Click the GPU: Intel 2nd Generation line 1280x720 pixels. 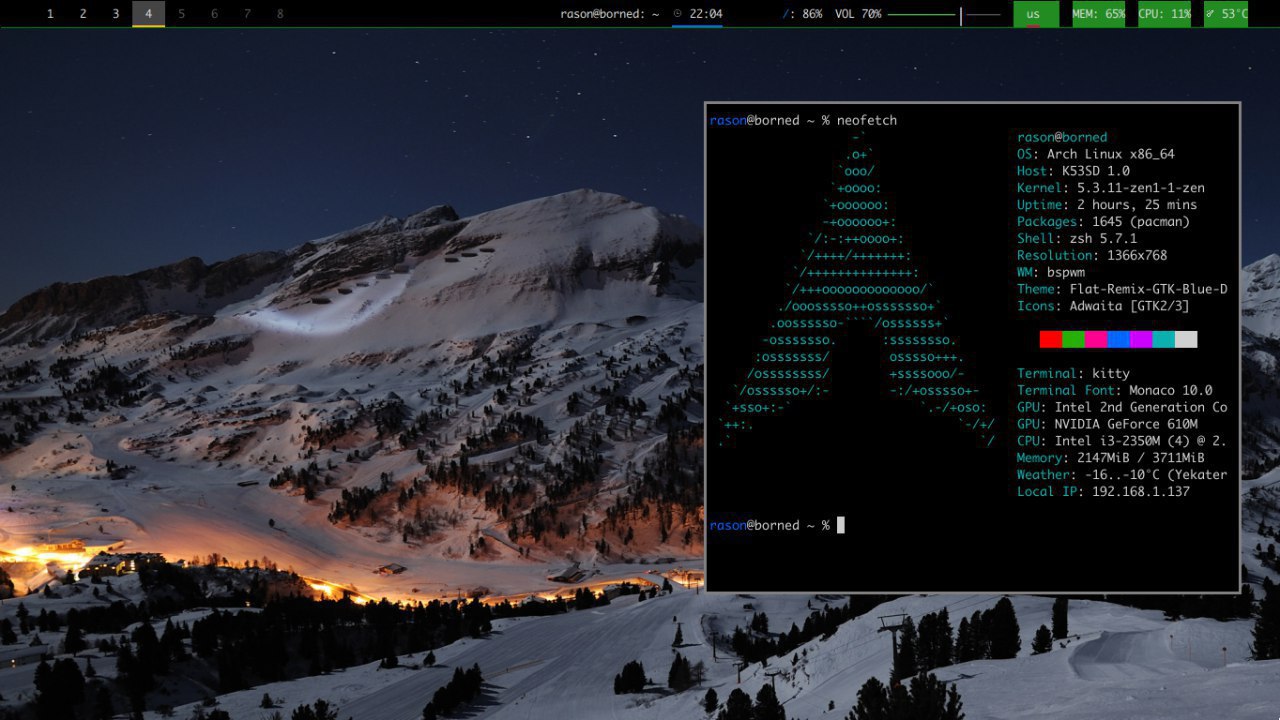tap(1122, 408)
